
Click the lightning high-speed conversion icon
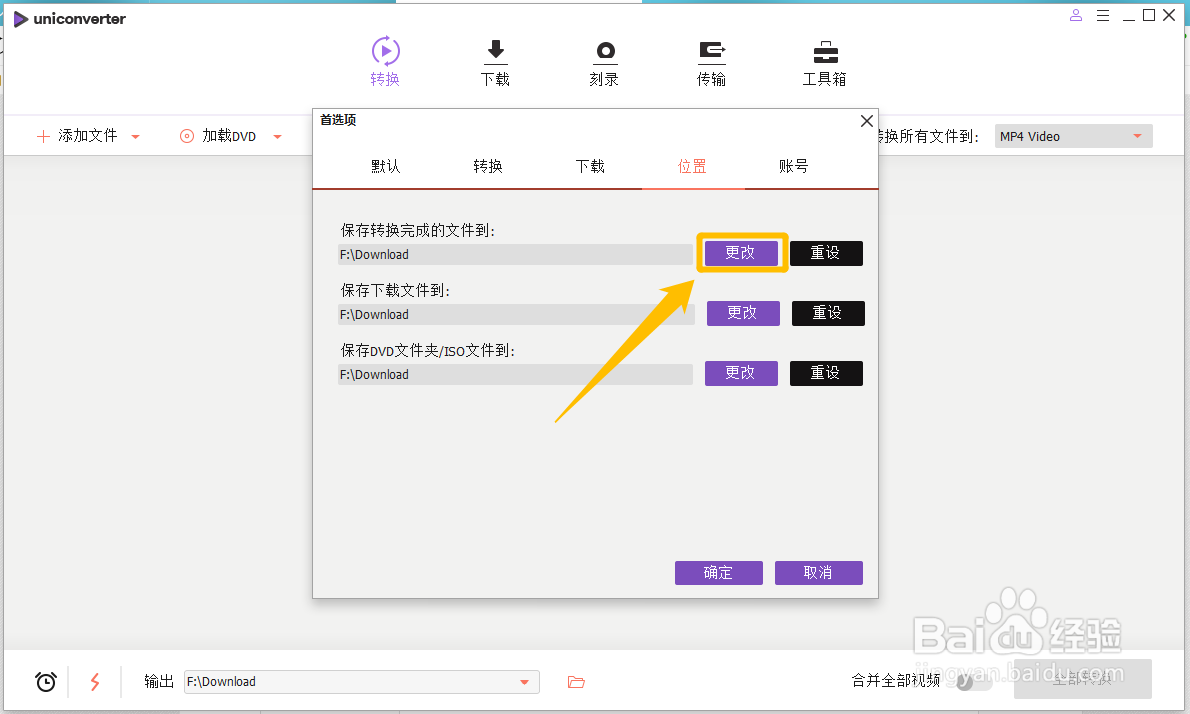tap(95, 681)
